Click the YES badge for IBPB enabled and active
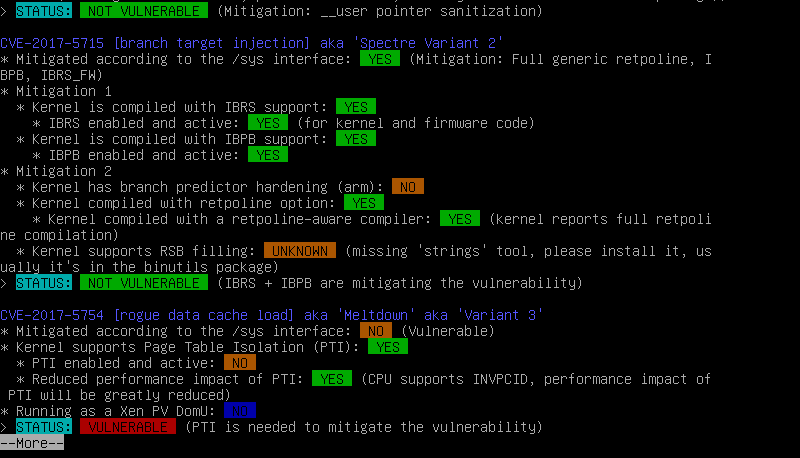 (x=268, y=155)
